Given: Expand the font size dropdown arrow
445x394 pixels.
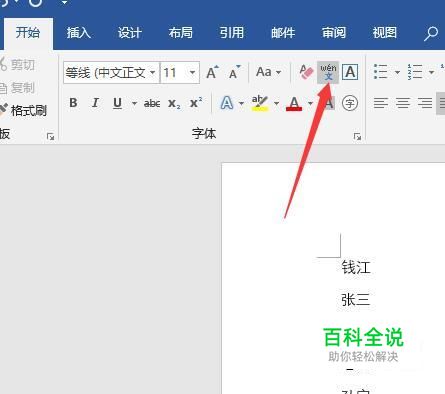Looking at the screenshot, I should [192, 72].
